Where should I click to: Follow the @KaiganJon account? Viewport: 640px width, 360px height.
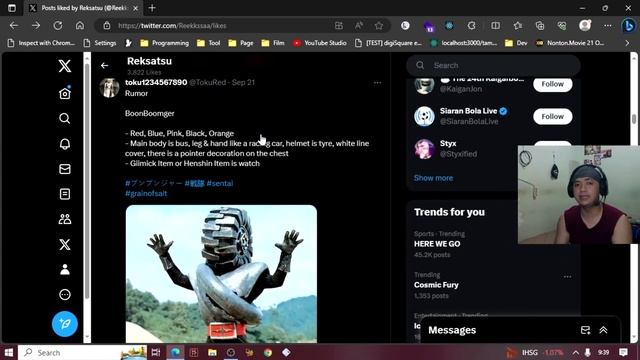click(552, 84)
